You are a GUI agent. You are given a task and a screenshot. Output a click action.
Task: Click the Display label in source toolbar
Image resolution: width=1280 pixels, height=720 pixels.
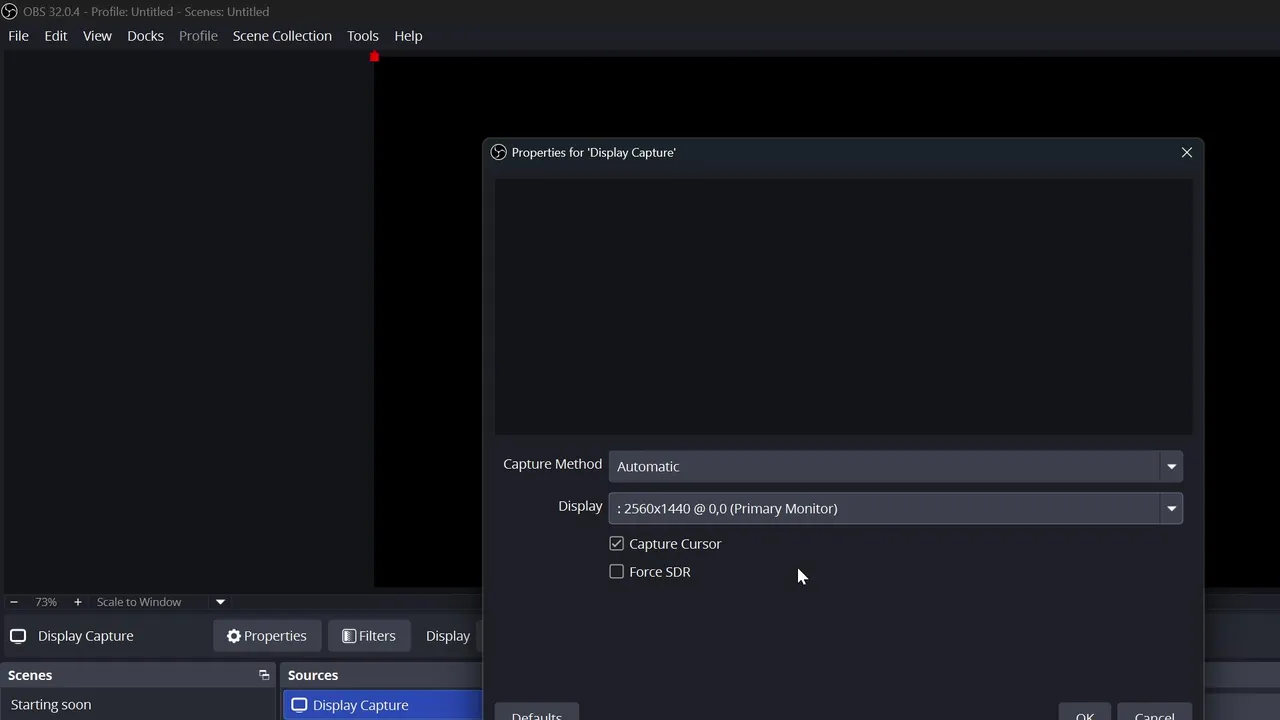448,636
